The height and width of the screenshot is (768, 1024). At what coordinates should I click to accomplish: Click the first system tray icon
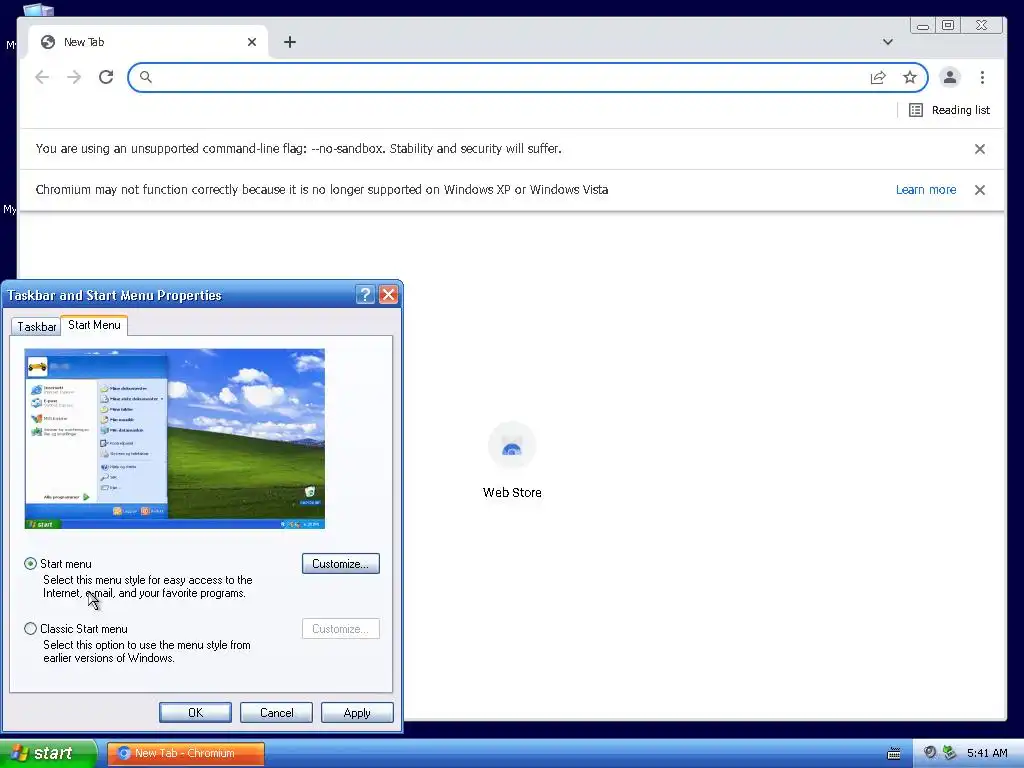pyautogui.click(x=929, y=752)
